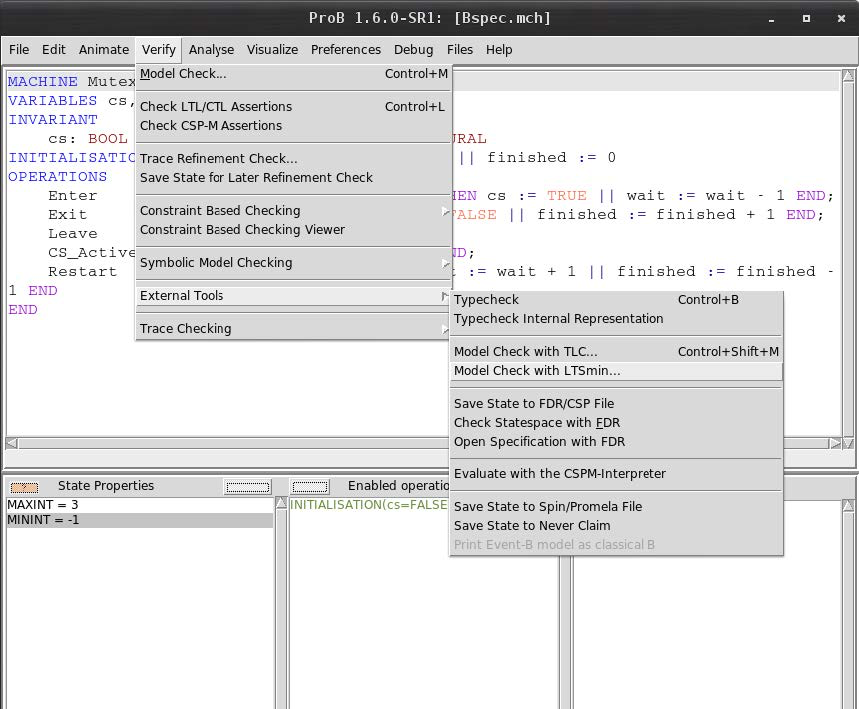Select Check LTL/CTL Assertions

coord(216,107)
